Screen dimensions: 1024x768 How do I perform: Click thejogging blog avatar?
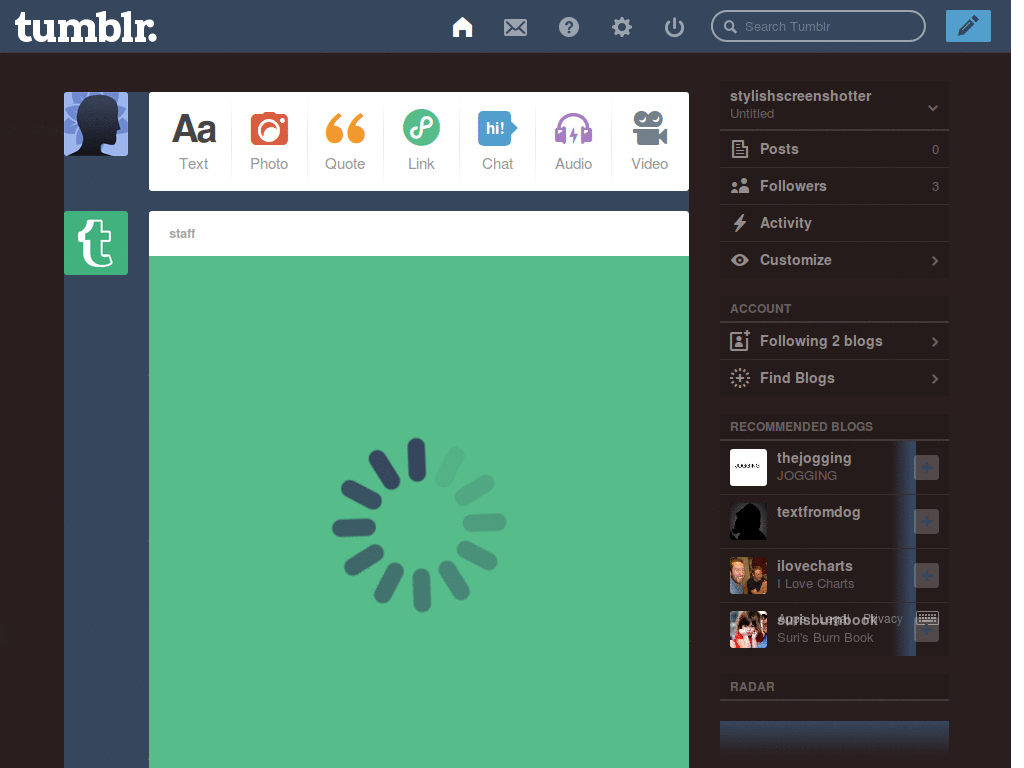748,468
